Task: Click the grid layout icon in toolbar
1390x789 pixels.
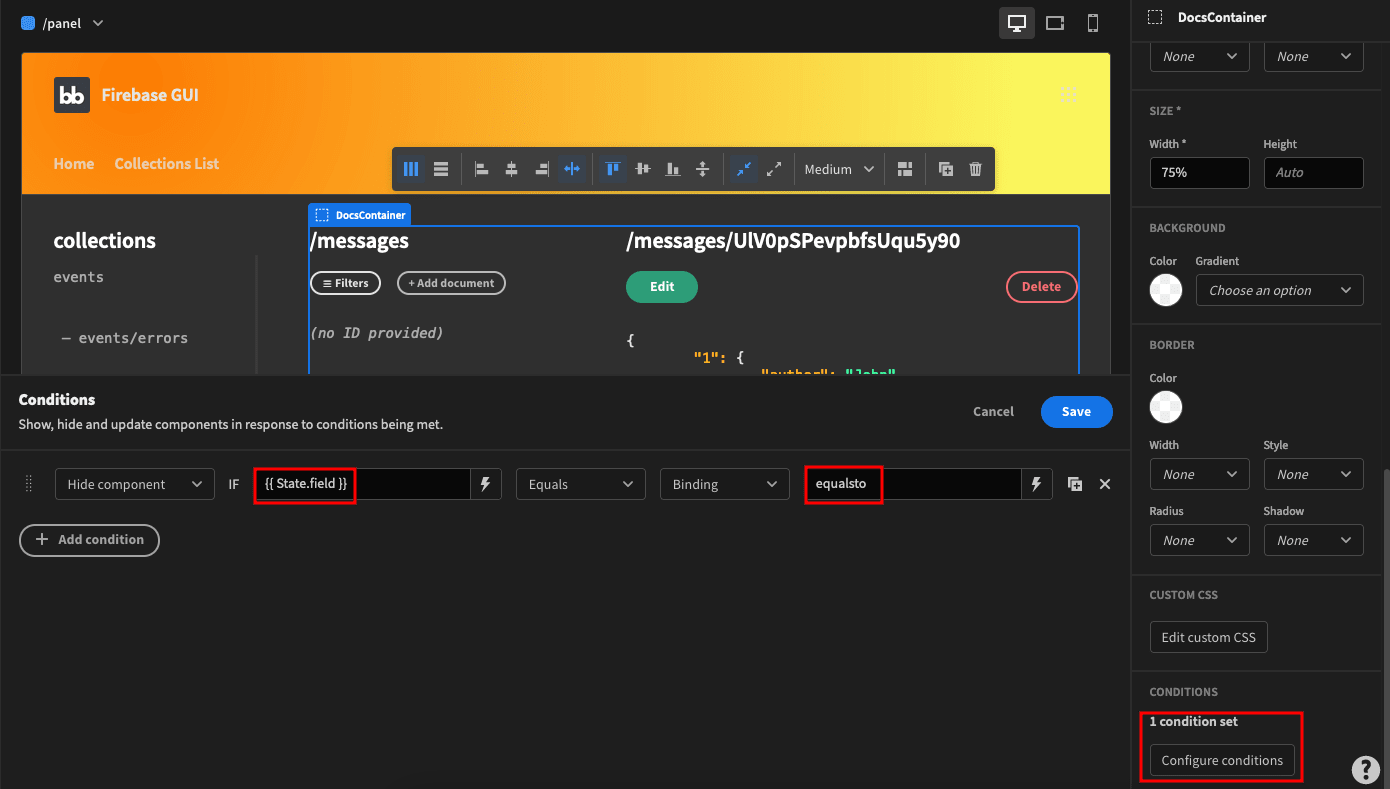Action: point(905,169)
